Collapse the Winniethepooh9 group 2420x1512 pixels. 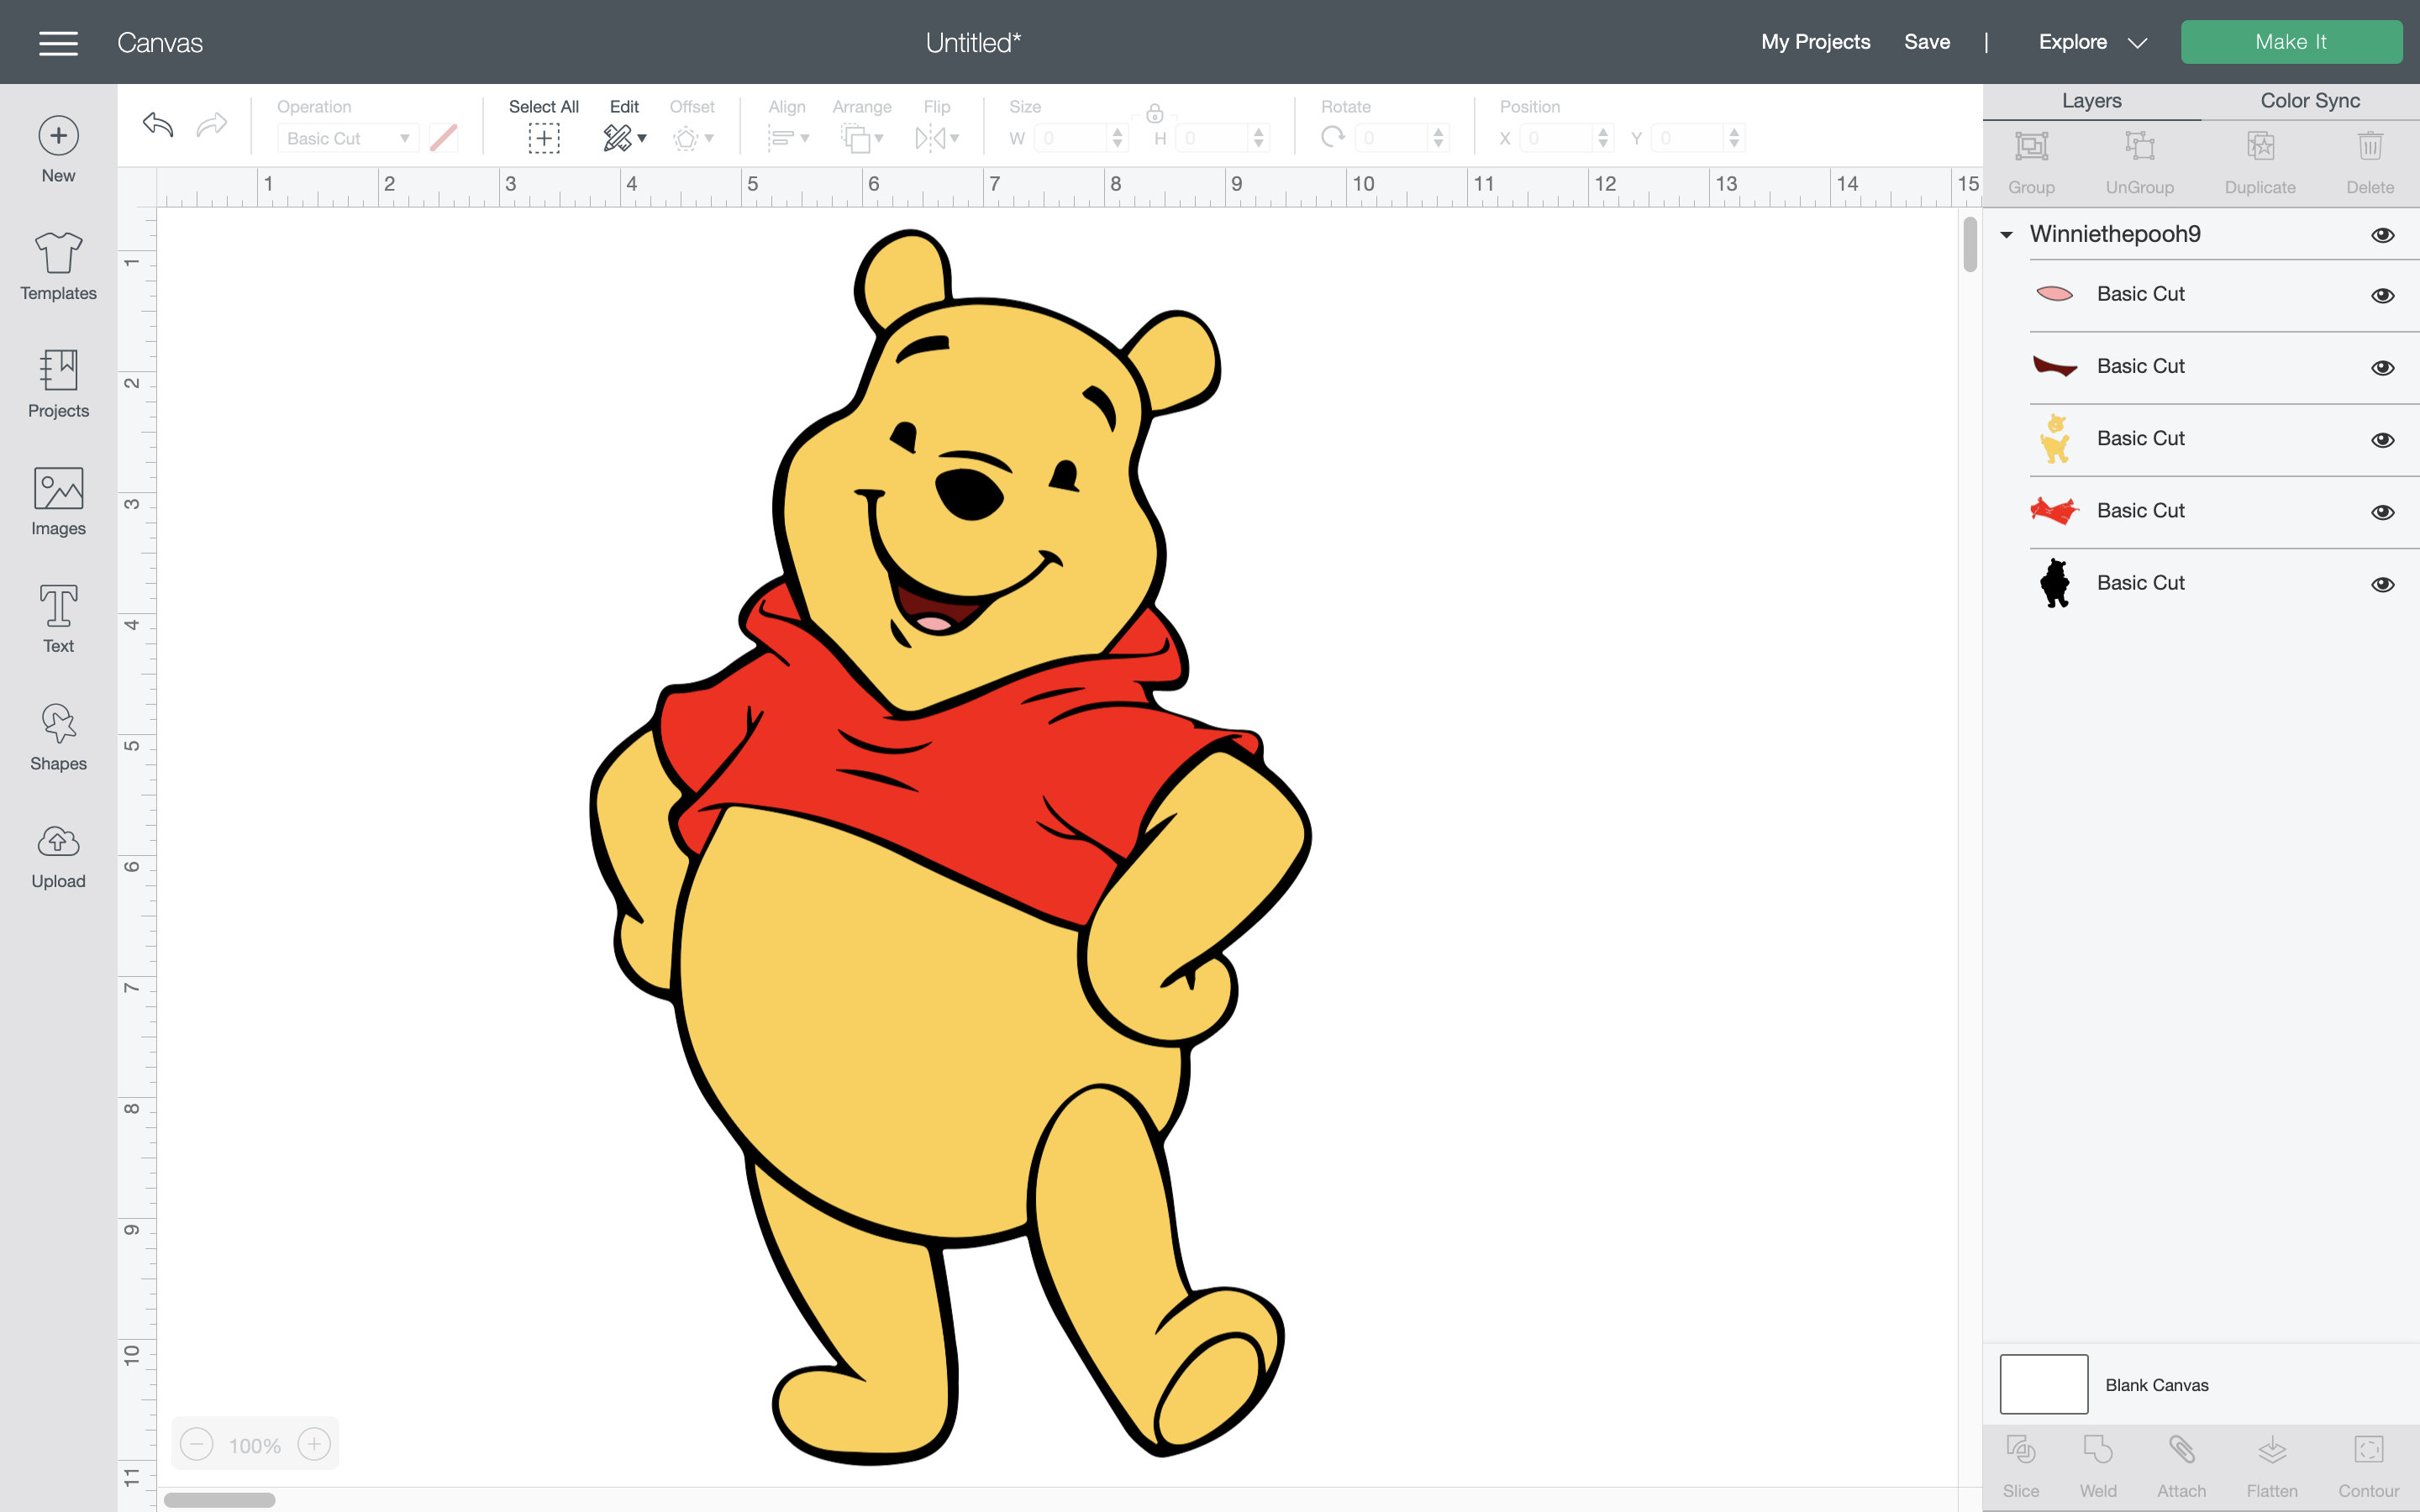(2006, 235)
